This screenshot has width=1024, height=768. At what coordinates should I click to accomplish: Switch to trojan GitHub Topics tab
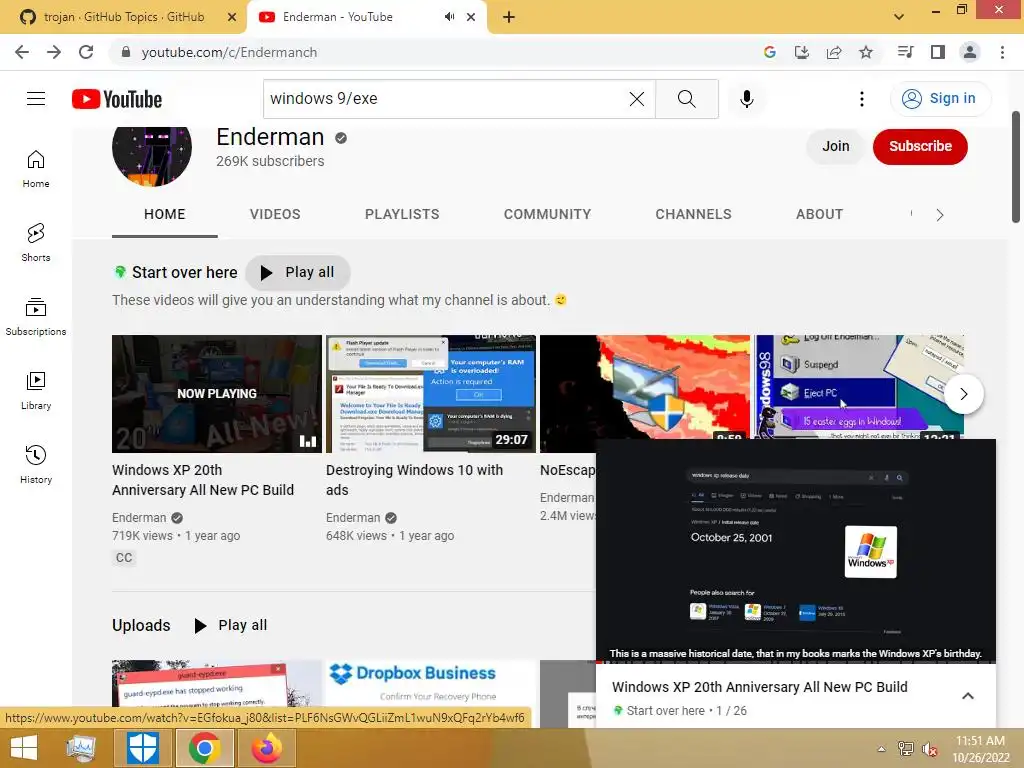click(x=123, y=17)
